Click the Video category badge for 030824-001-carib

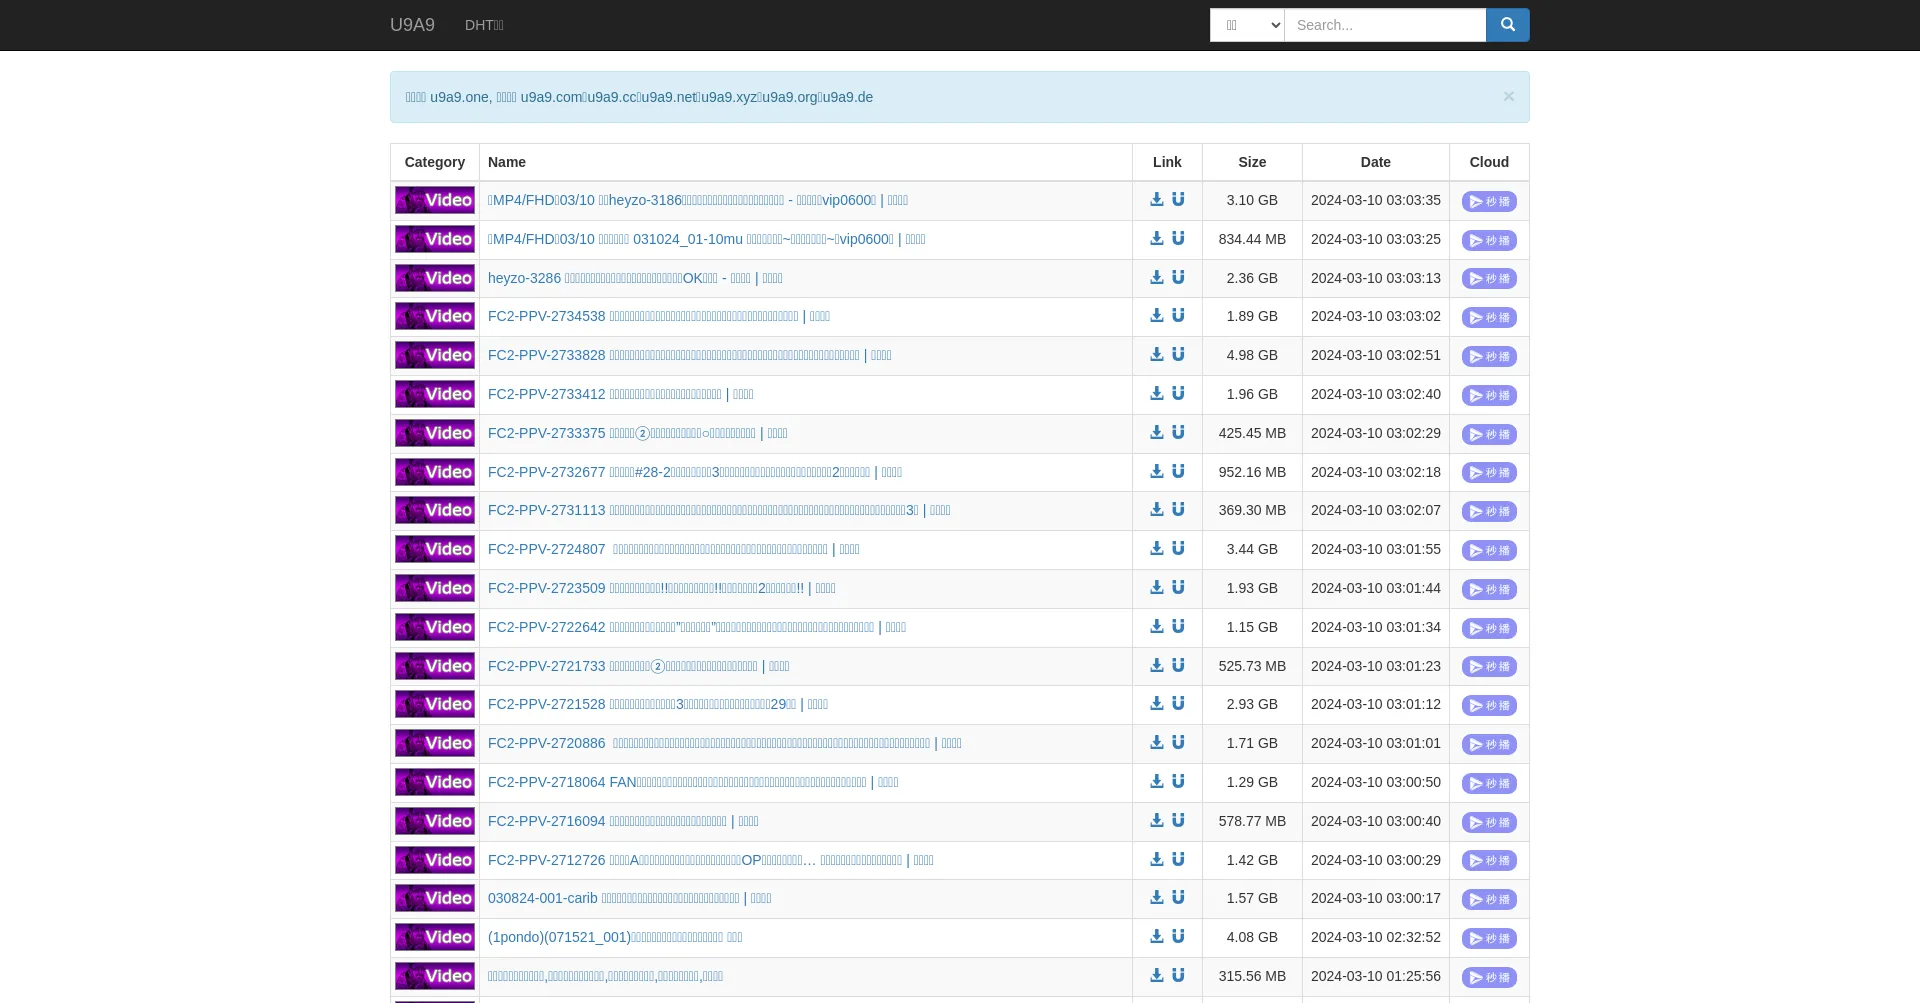(435, 898)
